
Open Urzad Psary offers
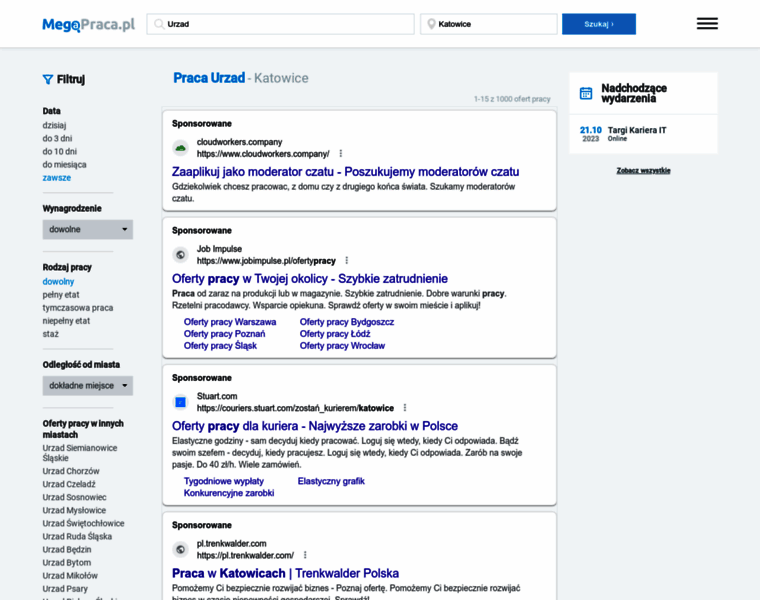(x=65, y=589)
